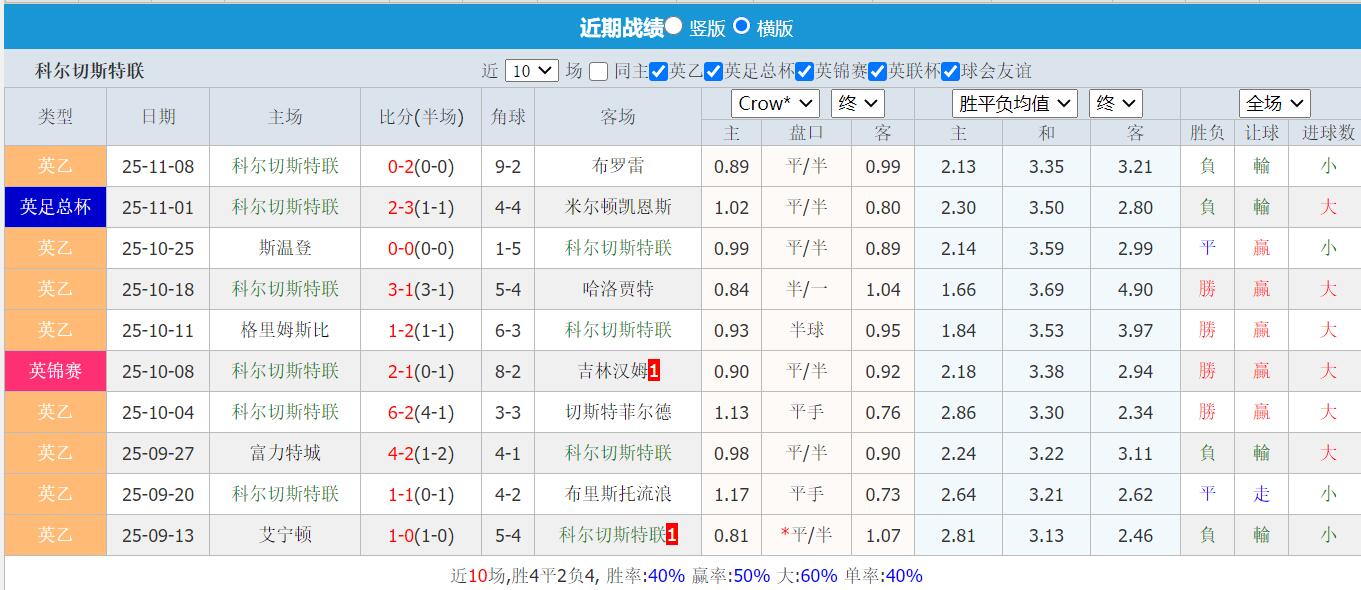1361x590 pixels.
Task: Open the 布罗雷 team link
Action: click(x=617, y=166)
